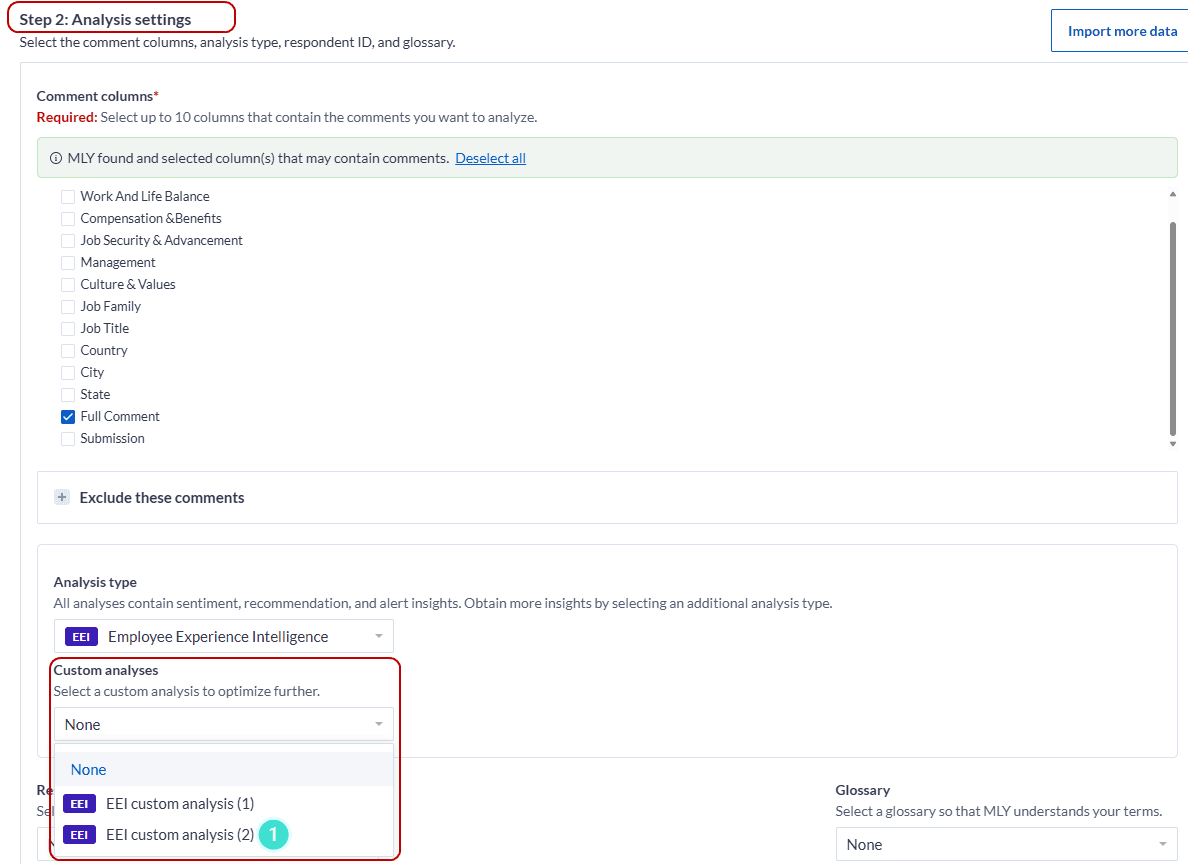Tick the Culture & Values checkbox
Image resolution: width=1188 pixels, height=864 pixels.
(x=68, y=285)
